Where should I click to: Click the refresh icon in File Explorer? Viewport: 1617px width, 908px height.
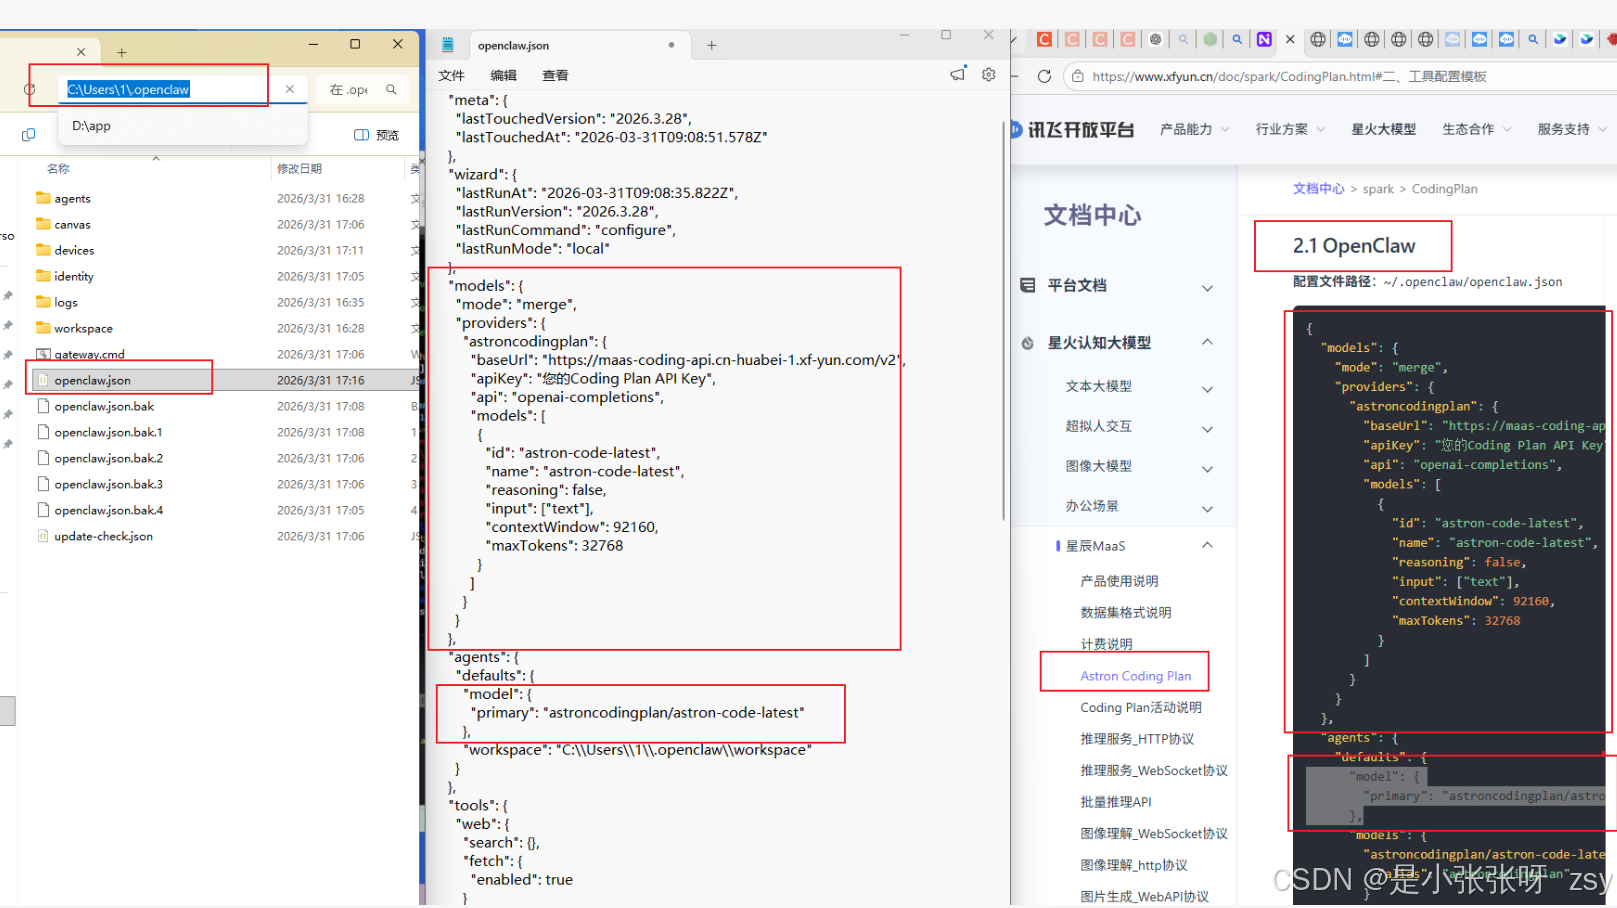click(x=30, y=90)
